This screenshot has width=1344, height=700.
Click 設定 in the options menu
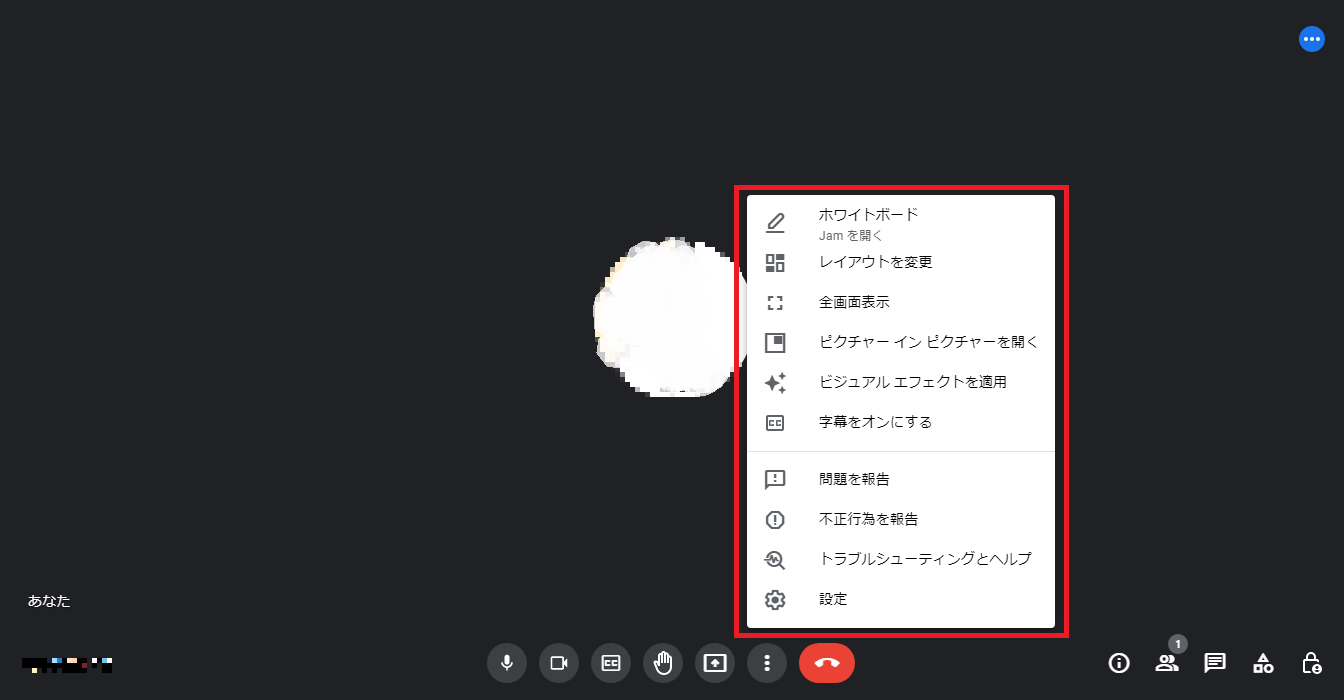[833, 600]
